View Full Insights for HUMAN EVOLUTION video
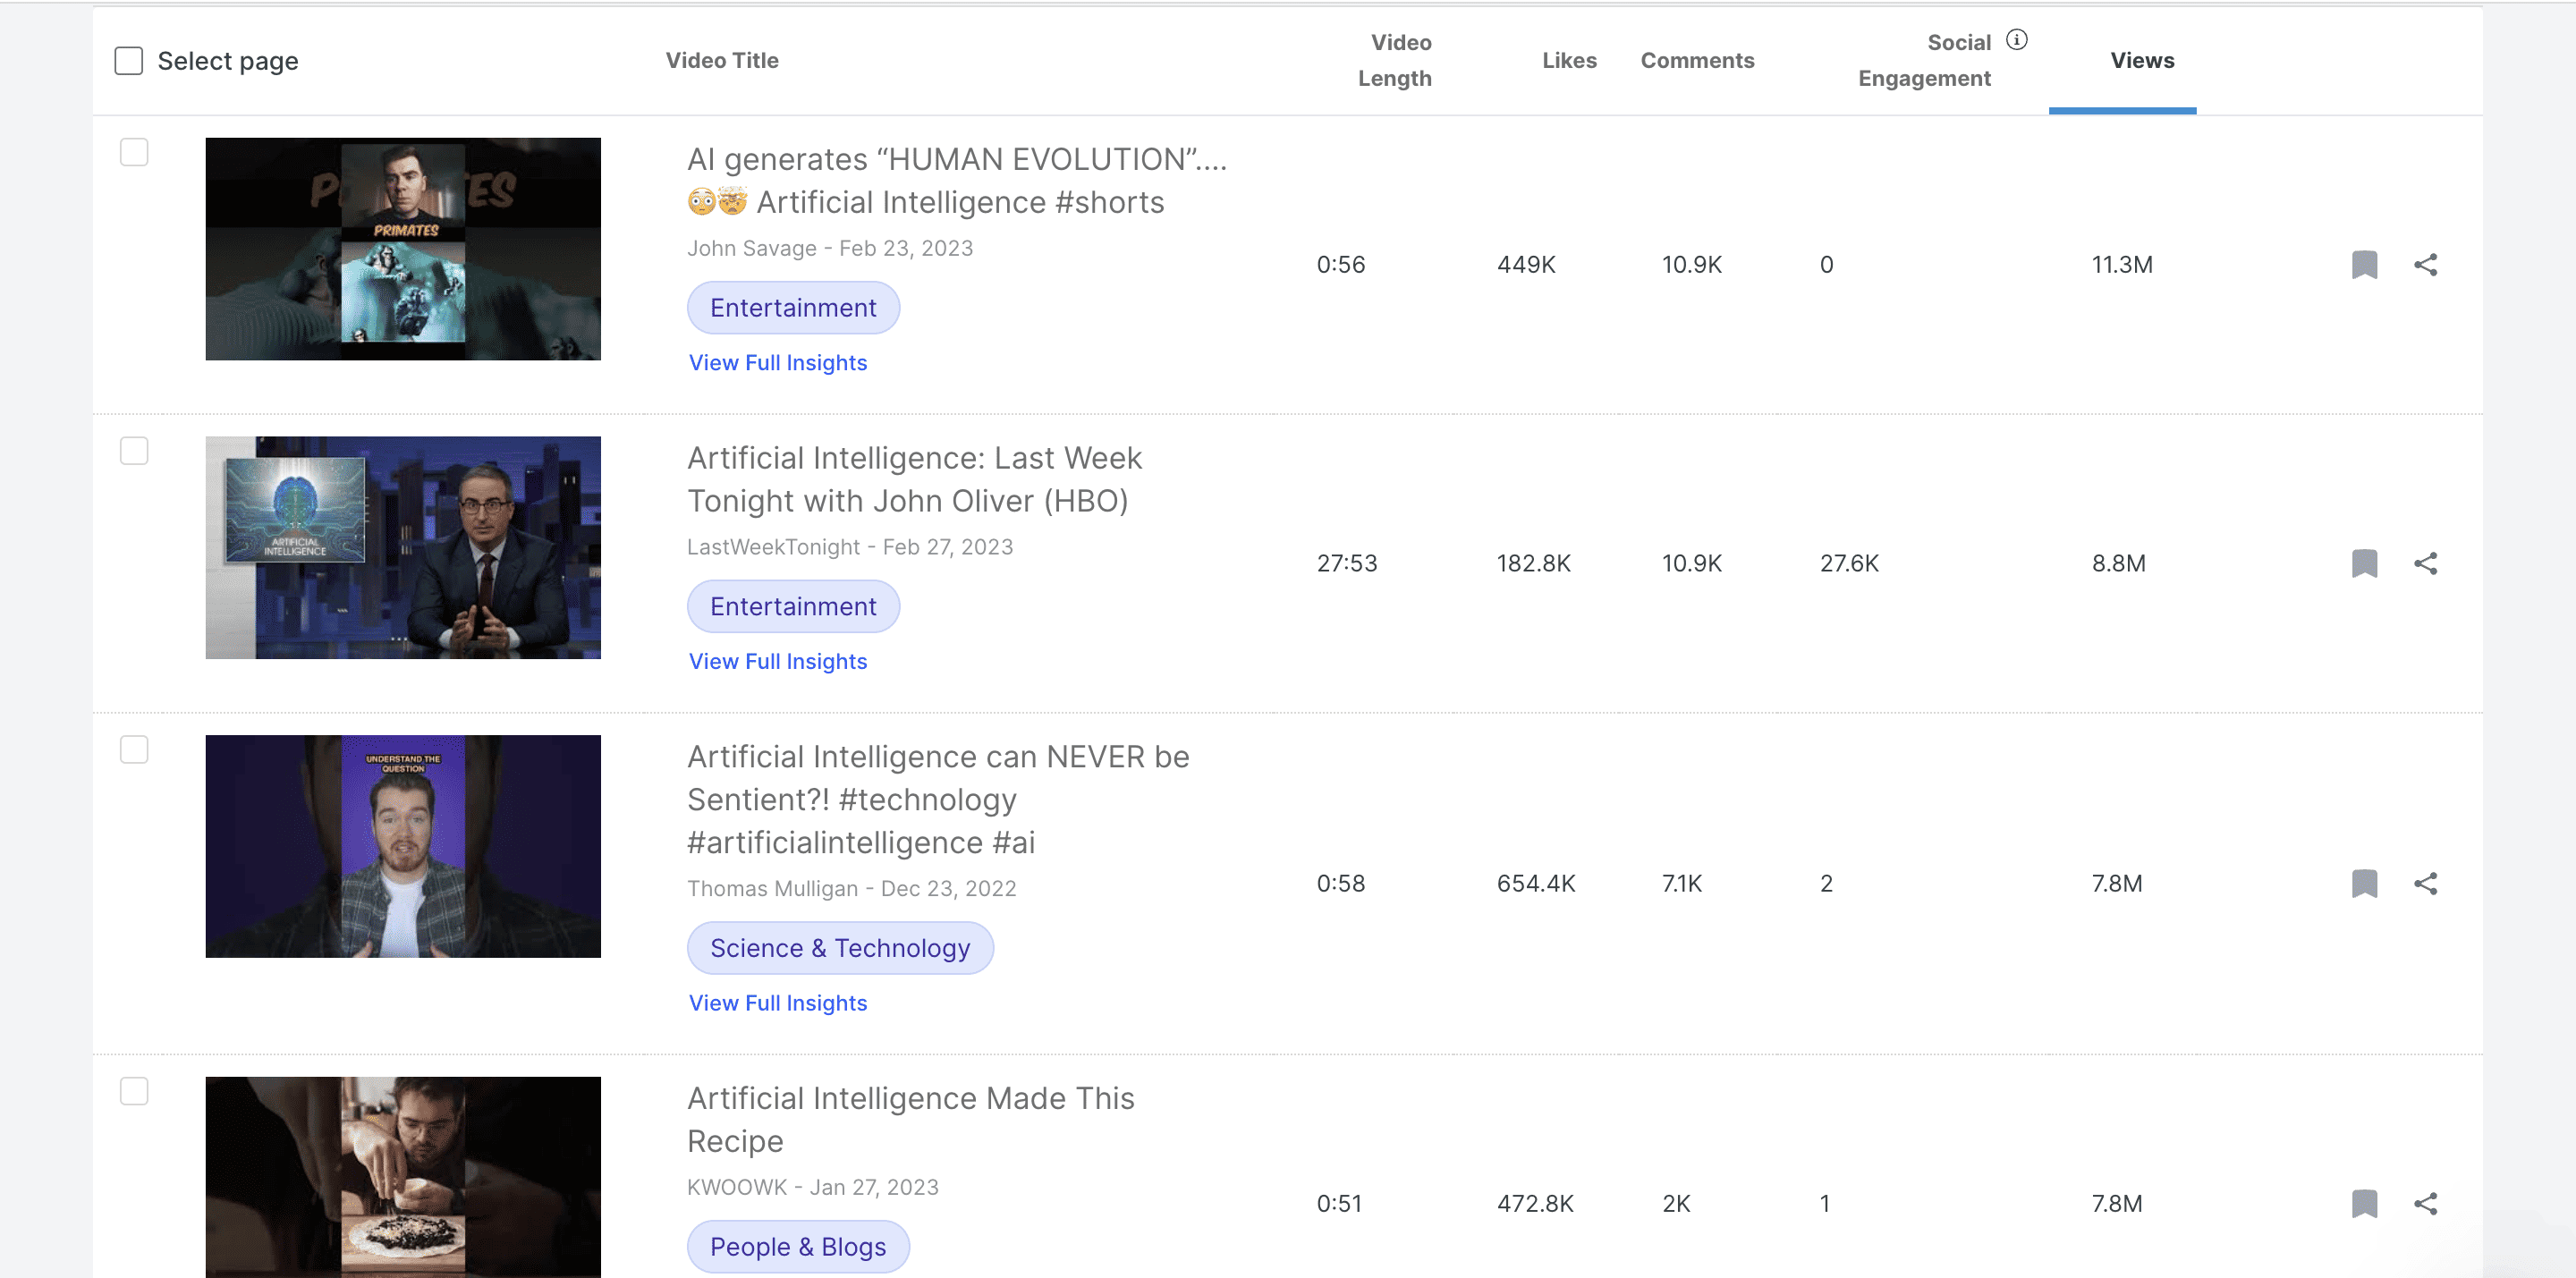 pyautogui.click(x=778, y=362)
